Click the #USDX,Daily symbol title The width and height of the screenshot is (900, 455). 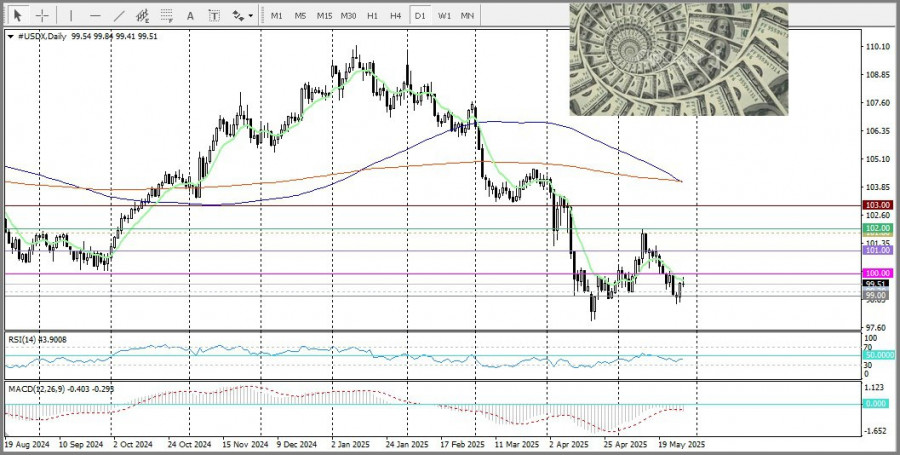point(42,36)
